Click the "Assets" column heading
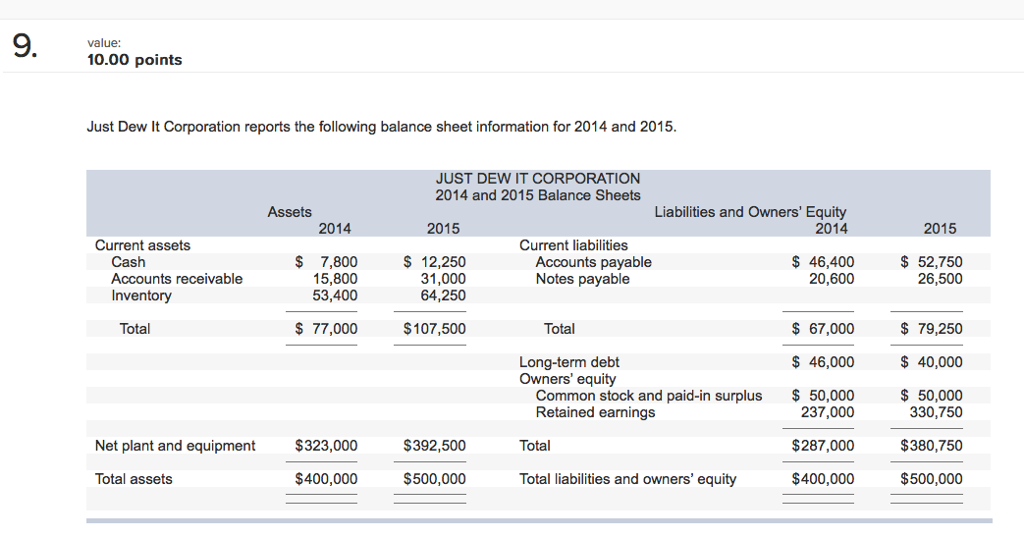The width and height of the screenshot is (1024, 537). (x=289, y=212)
